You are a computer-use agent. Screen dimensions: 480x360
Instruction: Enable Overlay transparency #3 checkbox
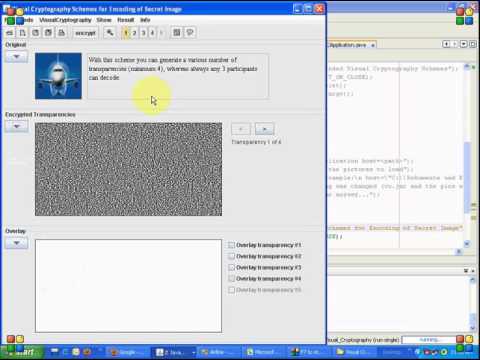231,267
